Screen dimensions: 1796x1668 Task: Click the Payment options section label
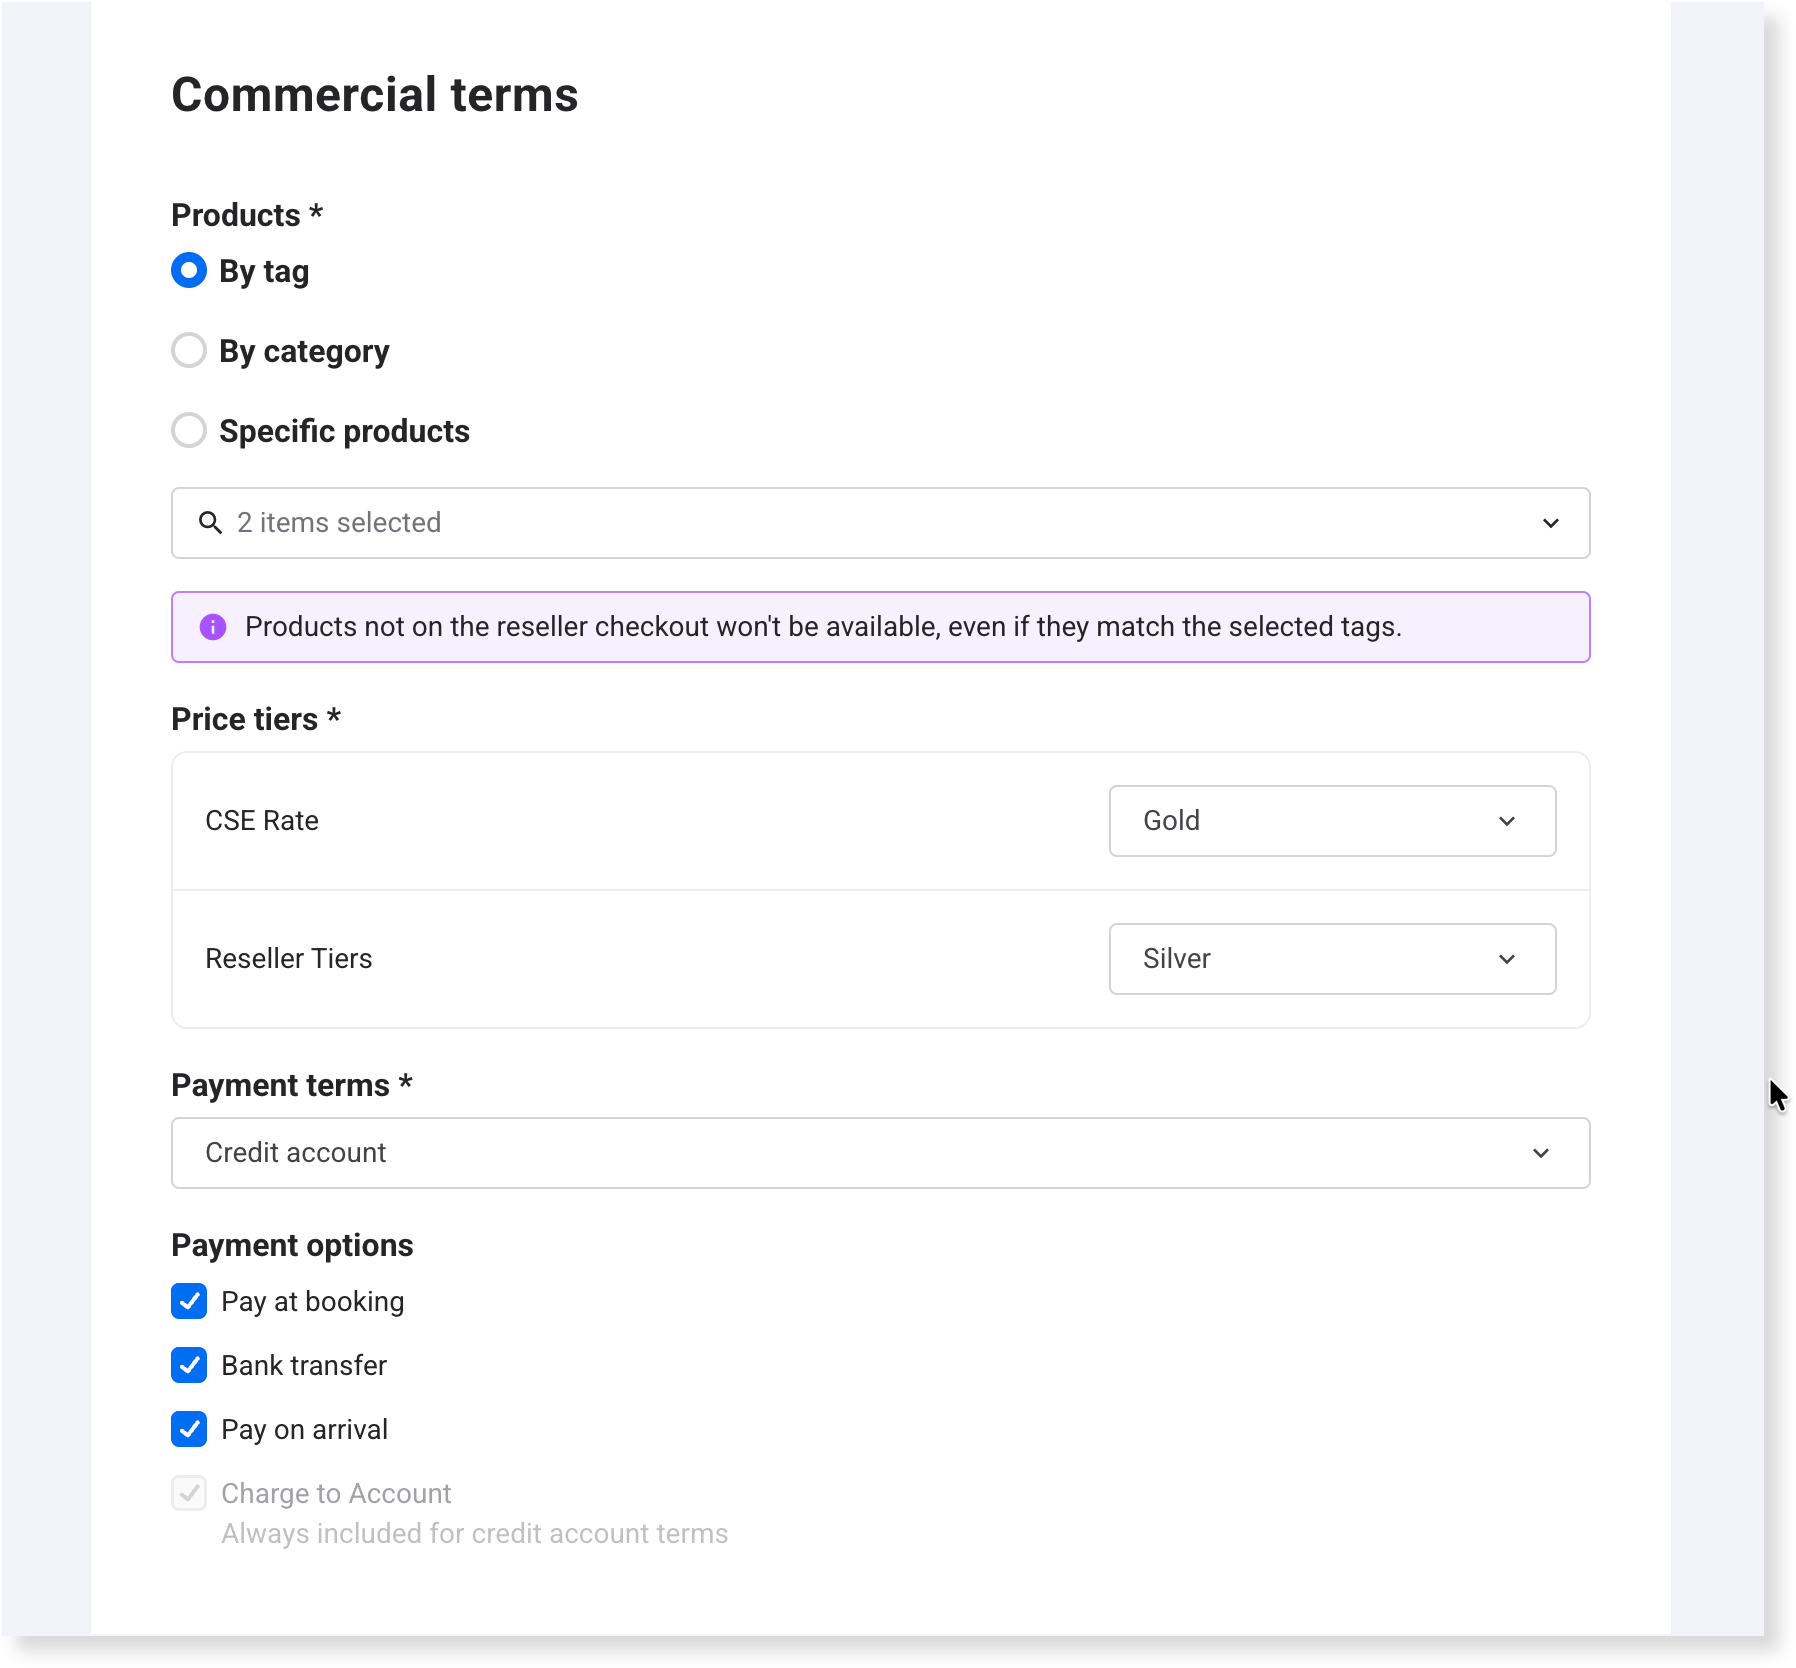(x=293, y=1245)
